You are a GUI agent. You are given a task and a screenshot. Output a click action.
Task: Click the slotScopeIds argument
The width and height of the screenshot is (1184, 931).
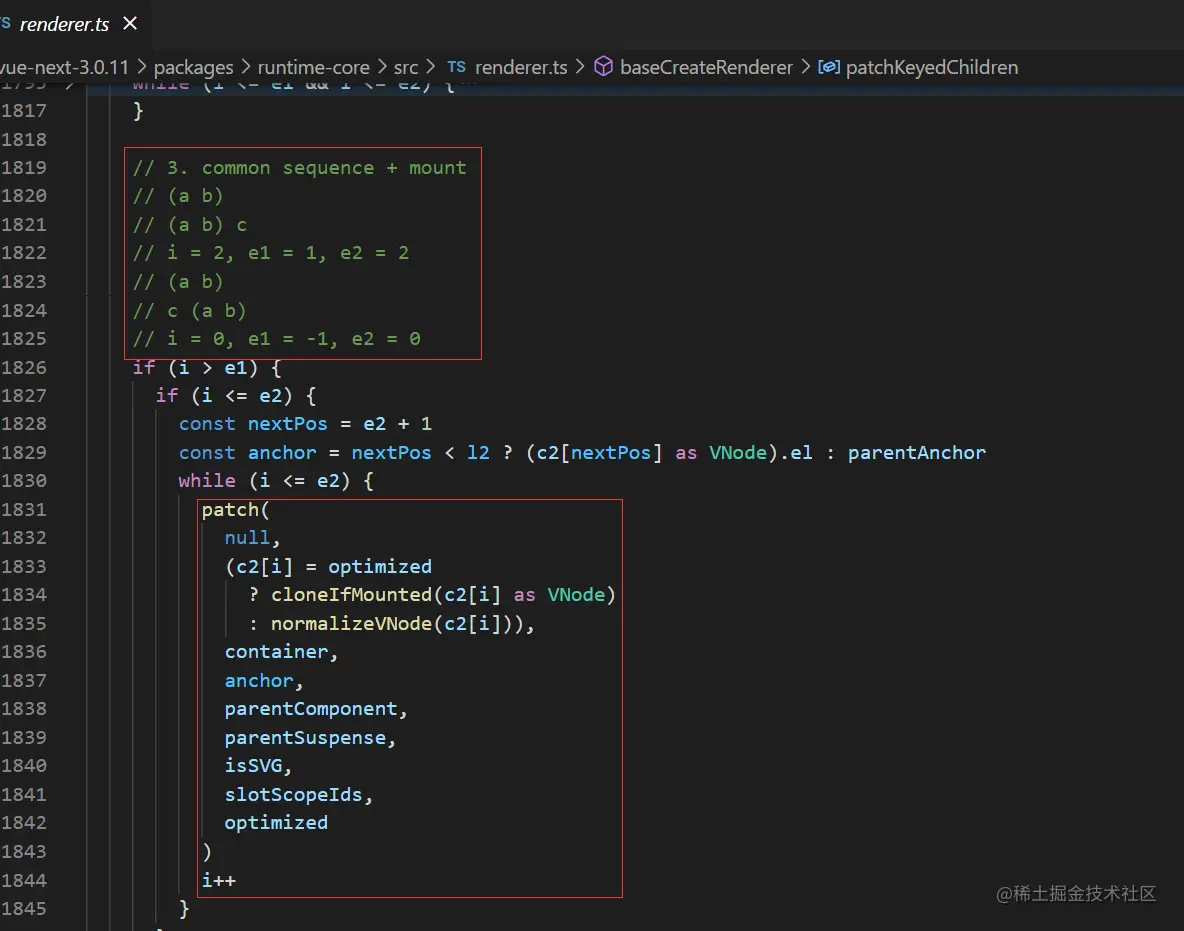tap(294, 794)
